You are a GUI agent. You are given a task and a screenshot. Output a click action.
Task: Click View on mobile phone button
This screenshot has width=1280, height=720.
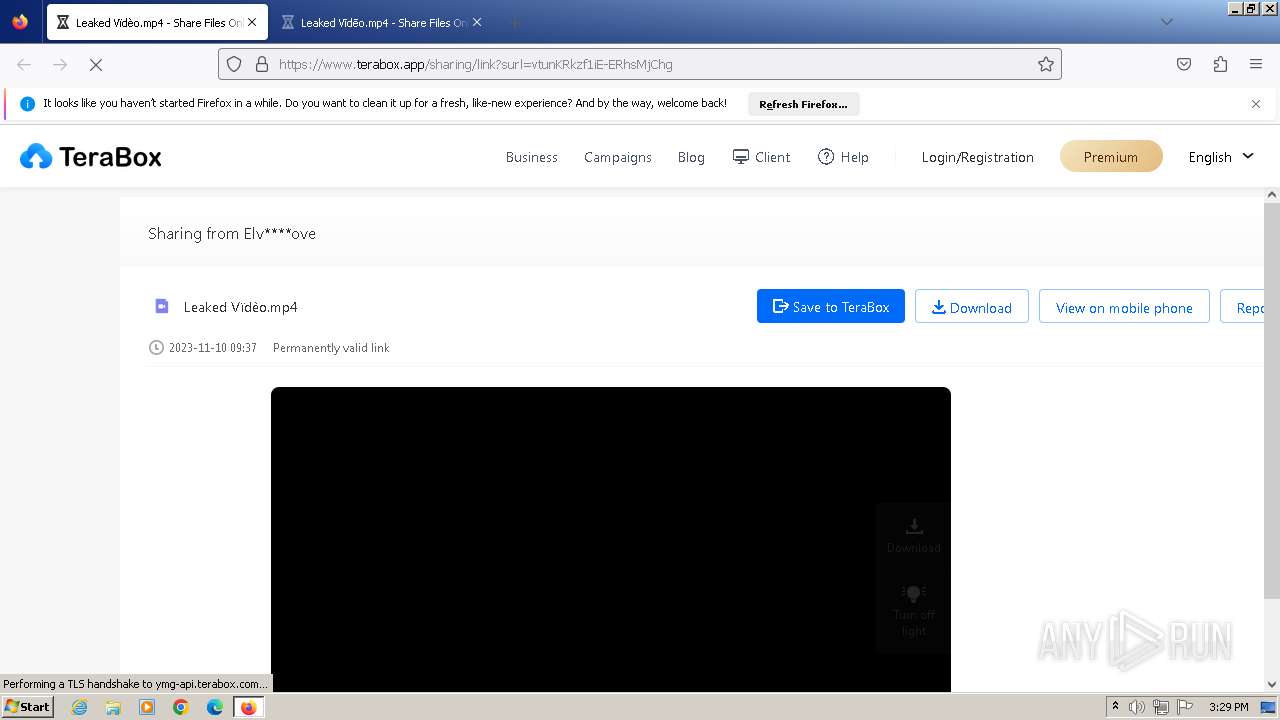coord(1124,307)
